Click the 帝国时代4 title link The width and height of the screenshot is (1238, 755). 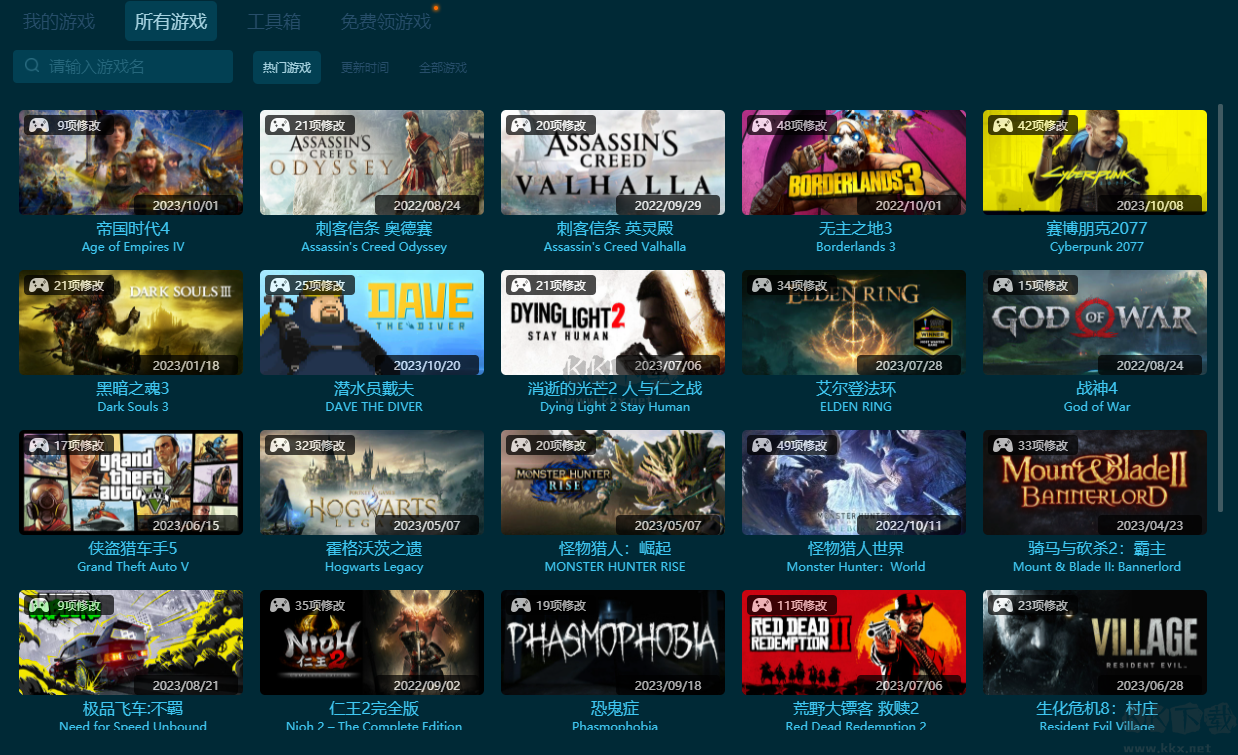click(x=133, y=228)
